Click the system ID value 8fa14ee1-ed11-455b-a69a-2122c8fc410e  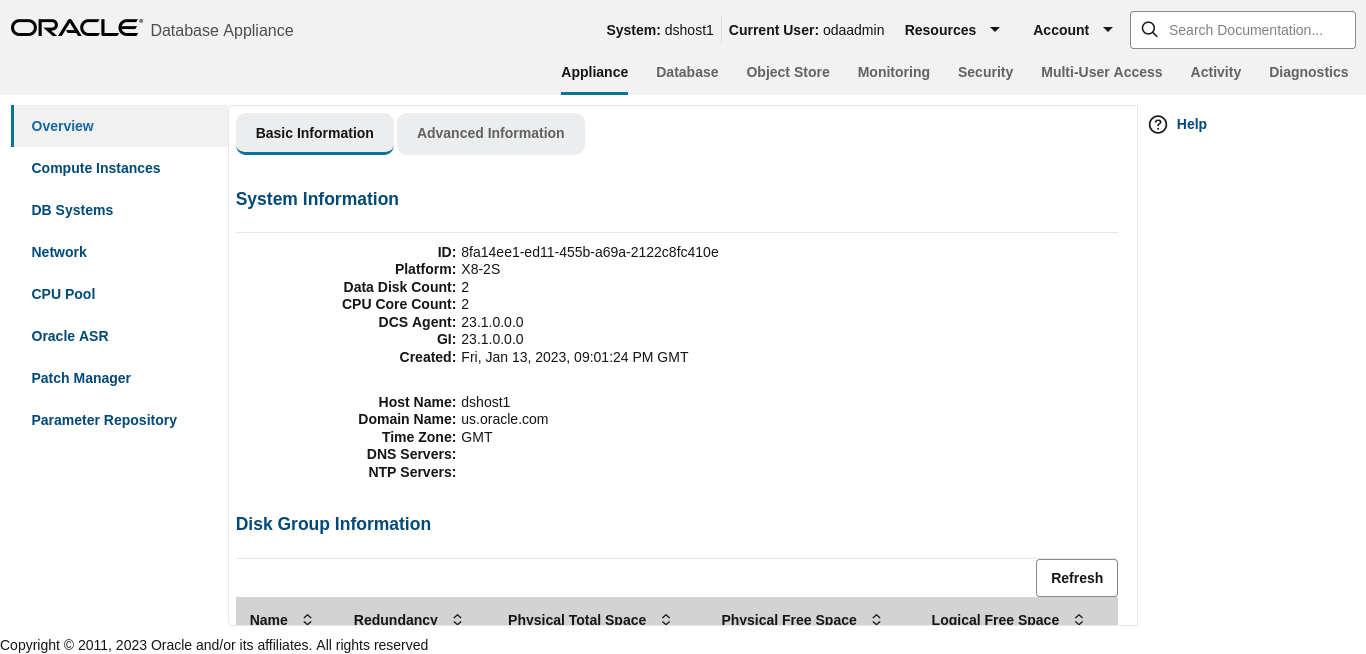coord(590,252)
